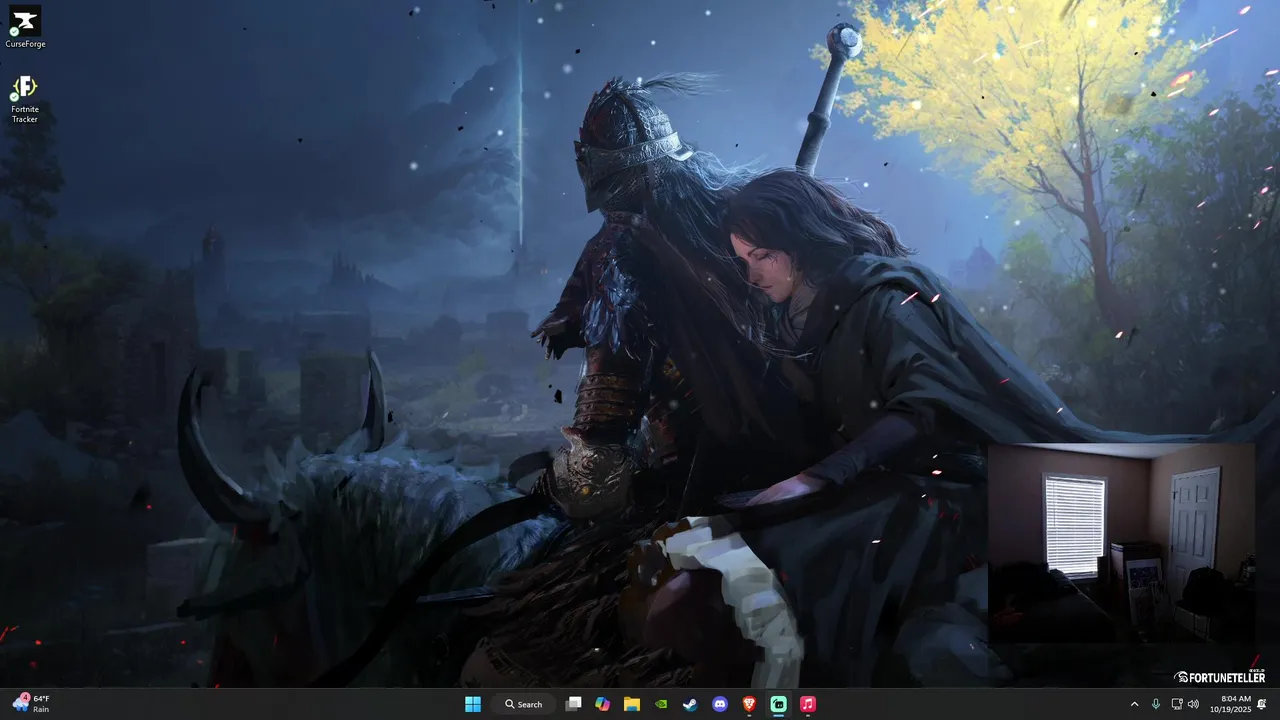Open the Windows Start menu
Screen dimensions: 1280x720
click(473, 704)
